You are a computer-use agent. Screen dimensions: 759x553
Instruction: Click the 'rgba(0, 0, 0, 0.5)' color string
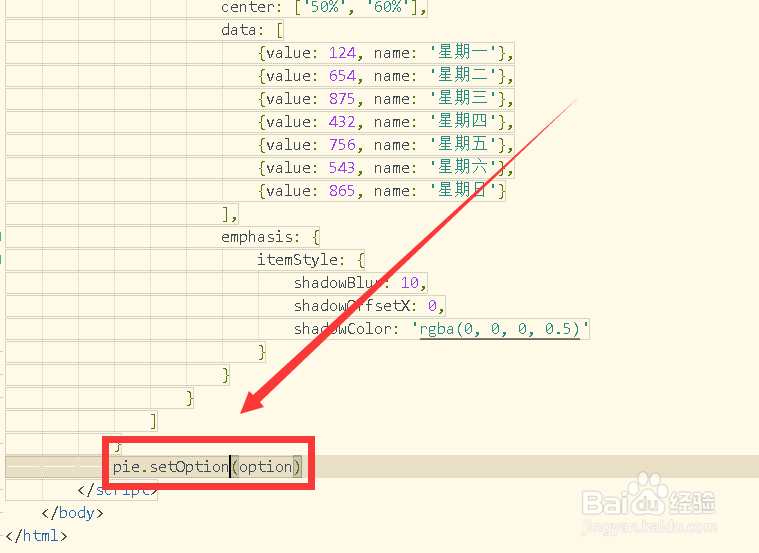click(x=501, y=329)
